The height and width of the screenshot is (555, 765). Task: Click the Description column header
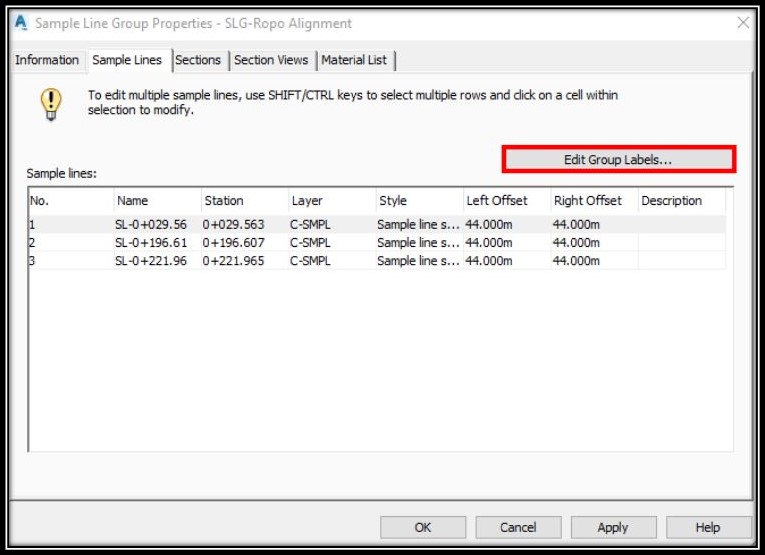pyautogui.click(x=682, y=200)
